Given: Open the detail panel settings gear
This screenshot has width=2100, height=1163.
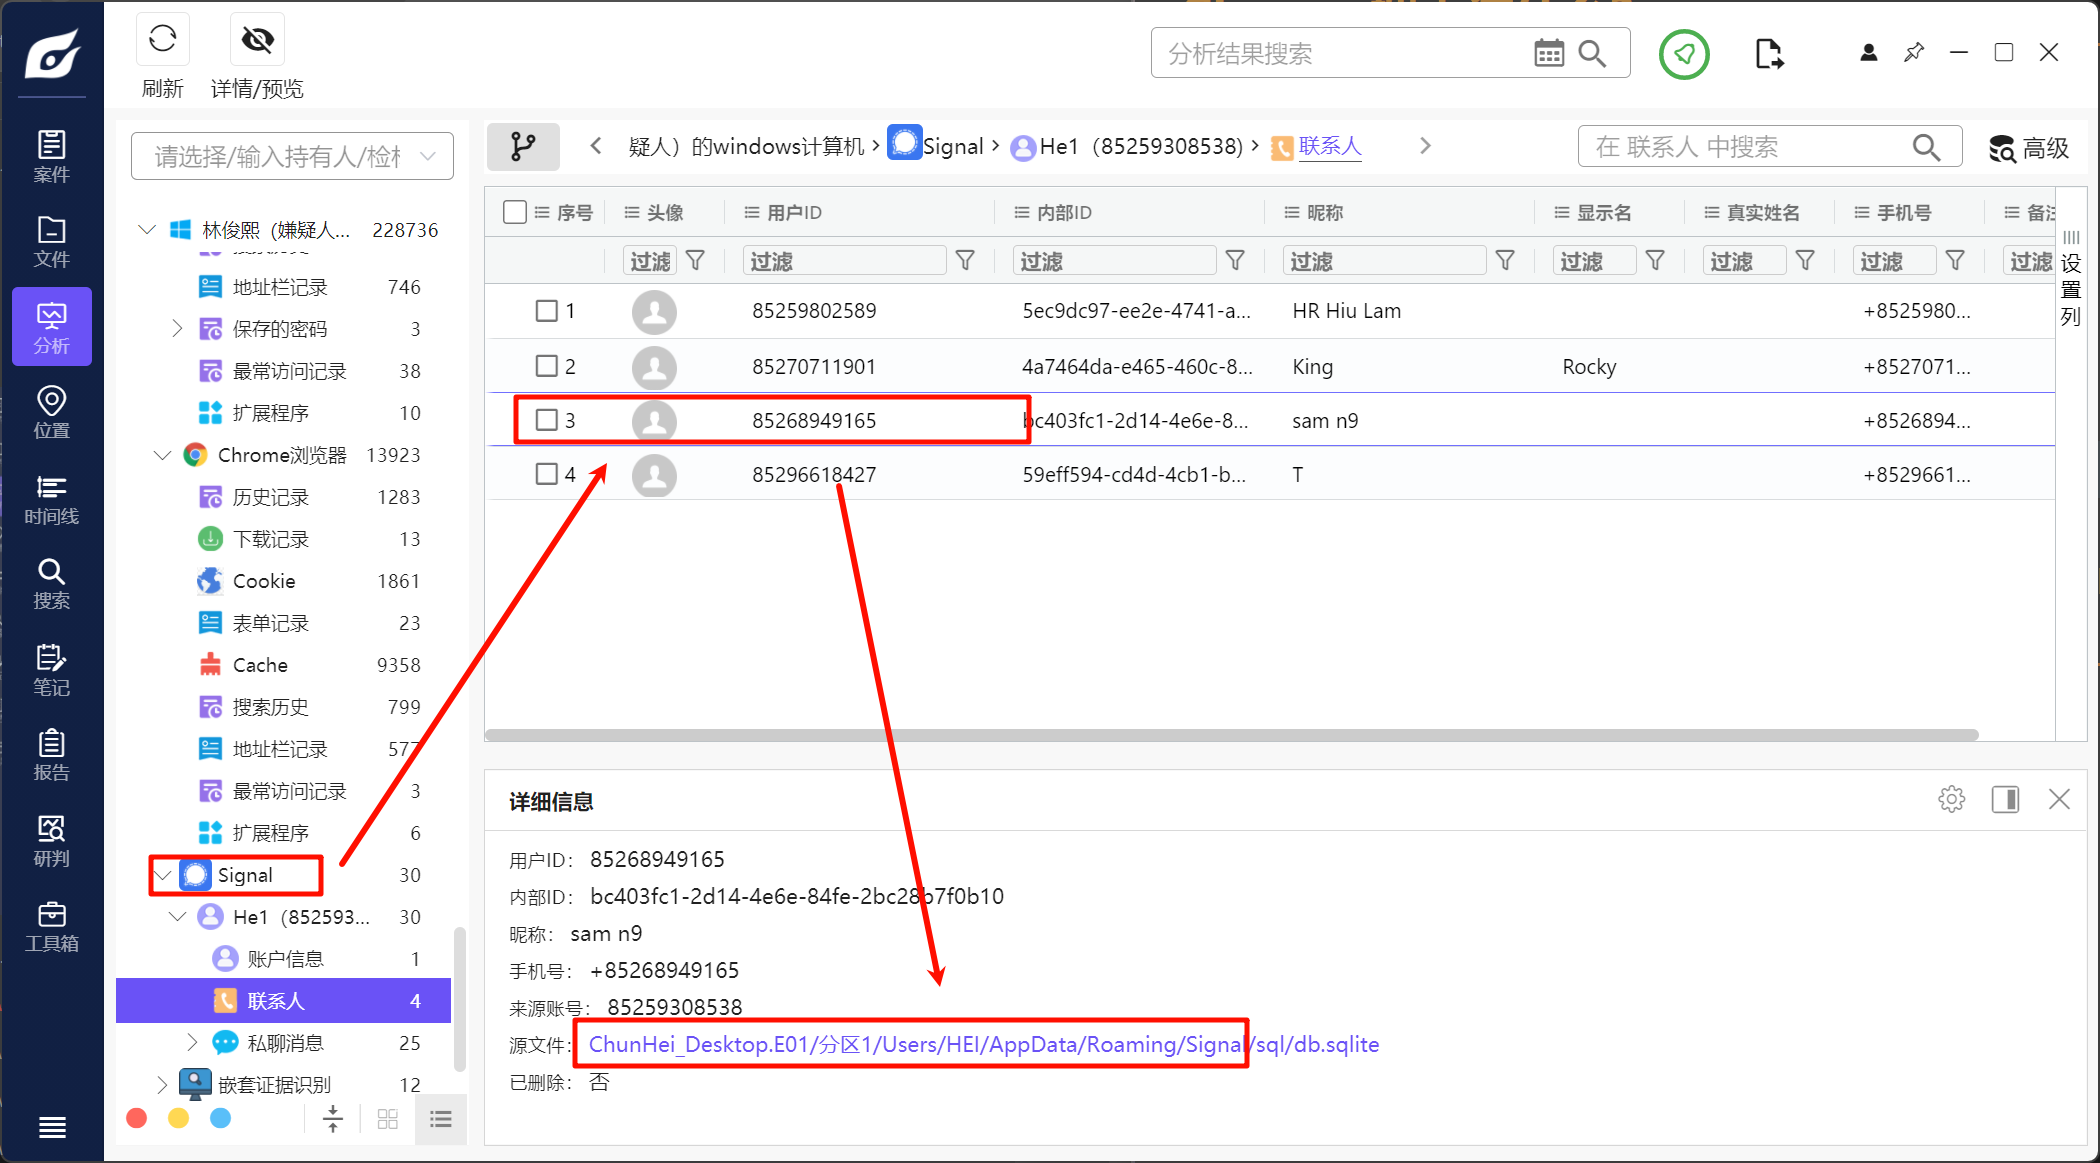Looking at the screenshot, I should (x=1951, y=799).
